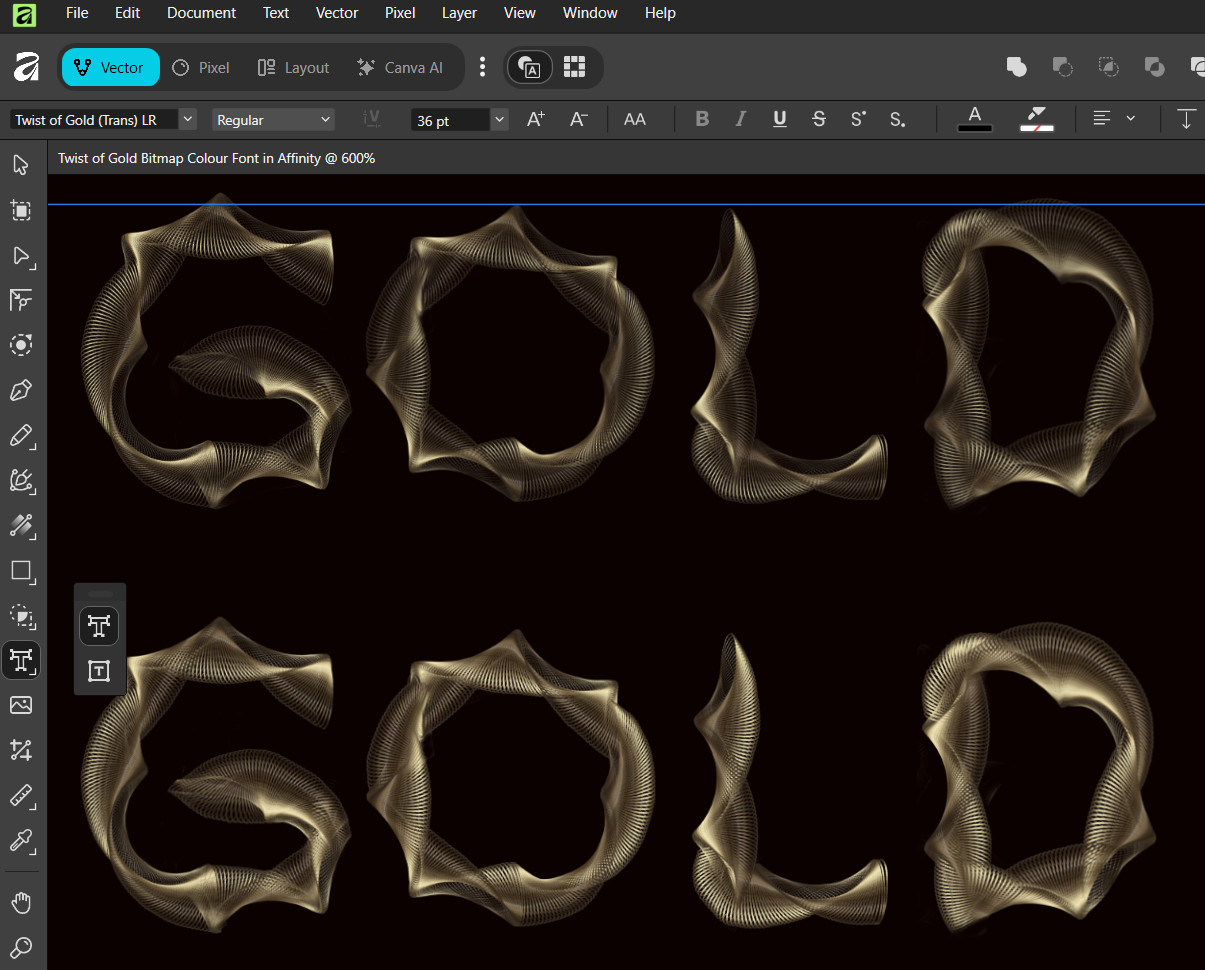Open the File menu

coord(77,13)
